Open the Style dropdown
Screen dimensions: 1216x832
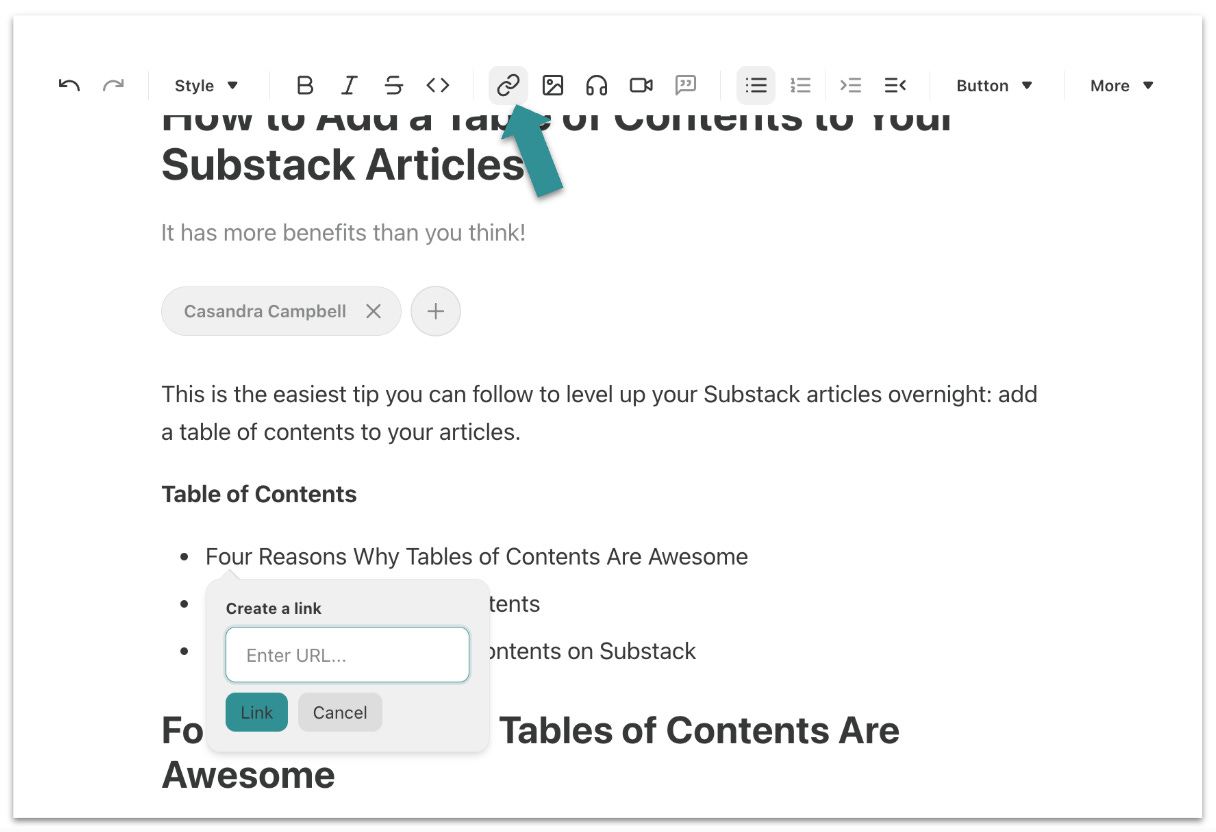206,86
